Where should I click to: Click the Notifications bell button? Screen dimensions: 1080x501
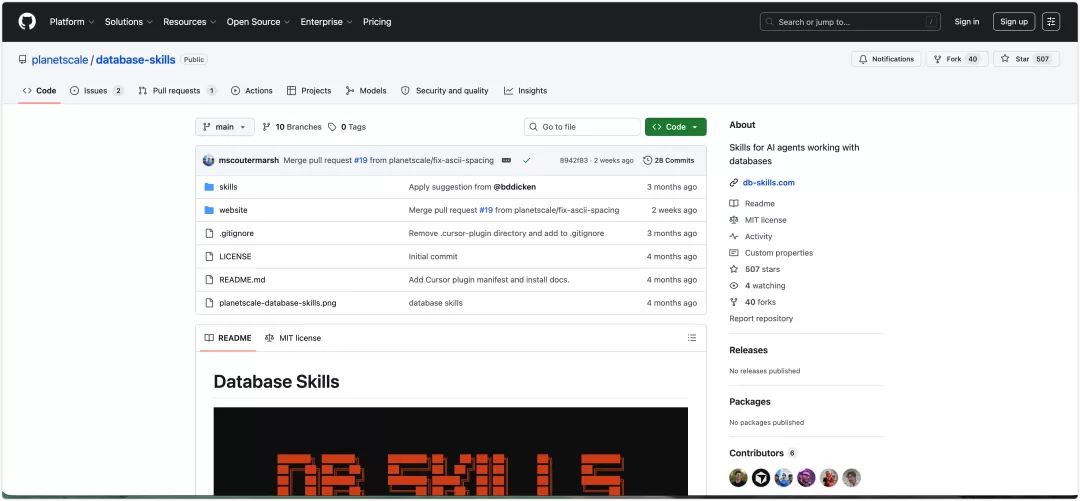[886, 59]
